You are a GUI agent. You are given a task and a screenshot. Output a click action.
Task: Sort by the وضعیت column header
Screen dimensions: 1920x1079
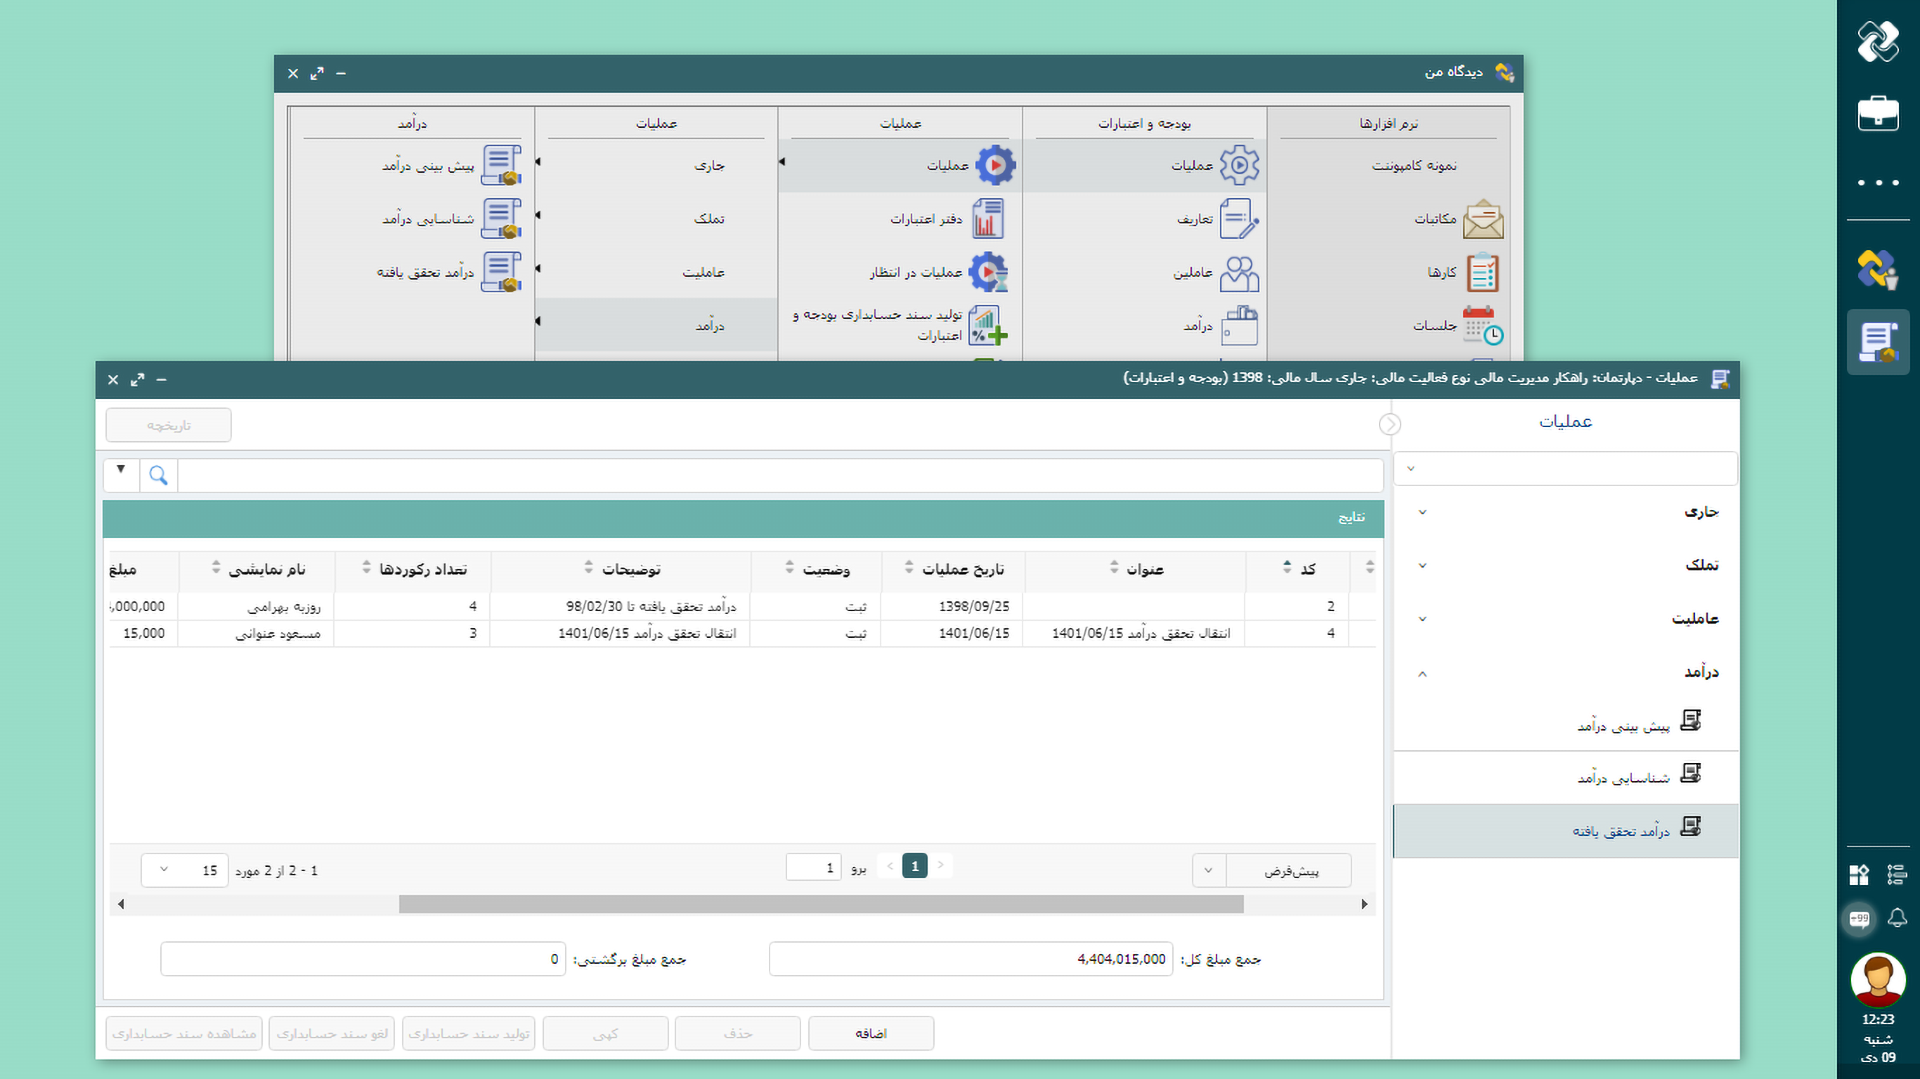click(x=823, y=568)
